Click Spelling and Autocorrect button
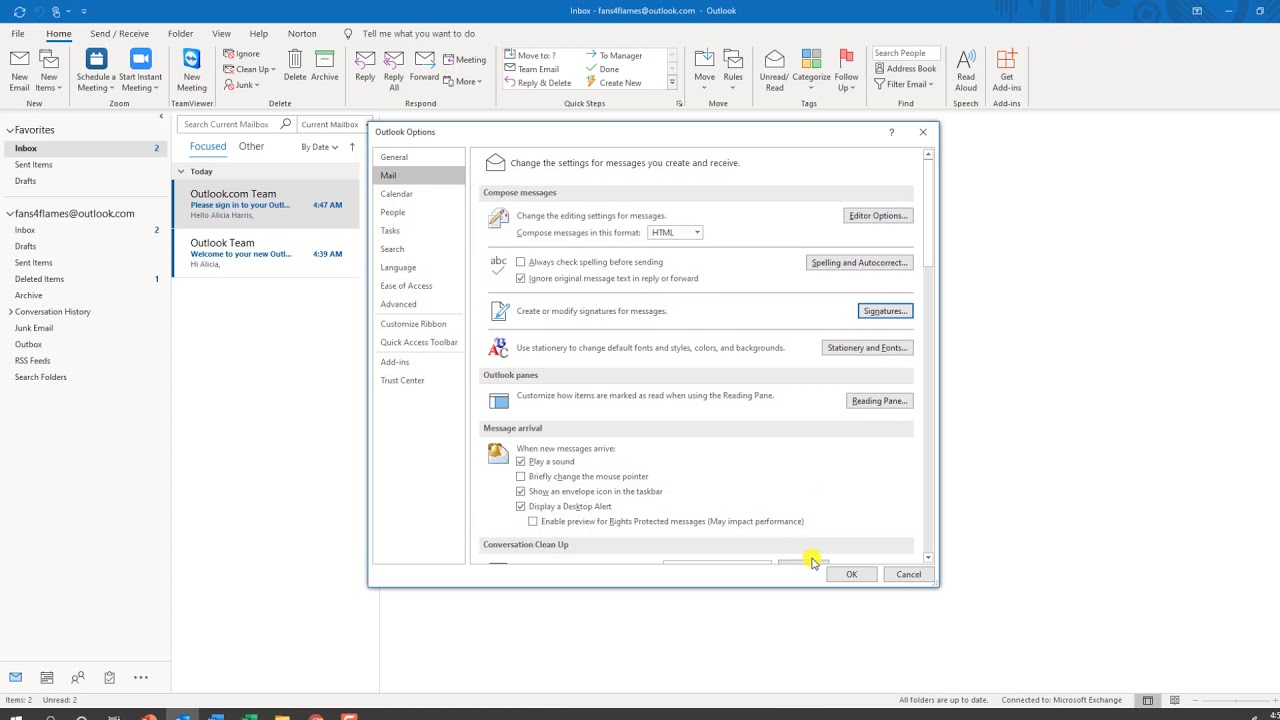The height and width of the screenshot is (720, 1280). coord(860,262)
